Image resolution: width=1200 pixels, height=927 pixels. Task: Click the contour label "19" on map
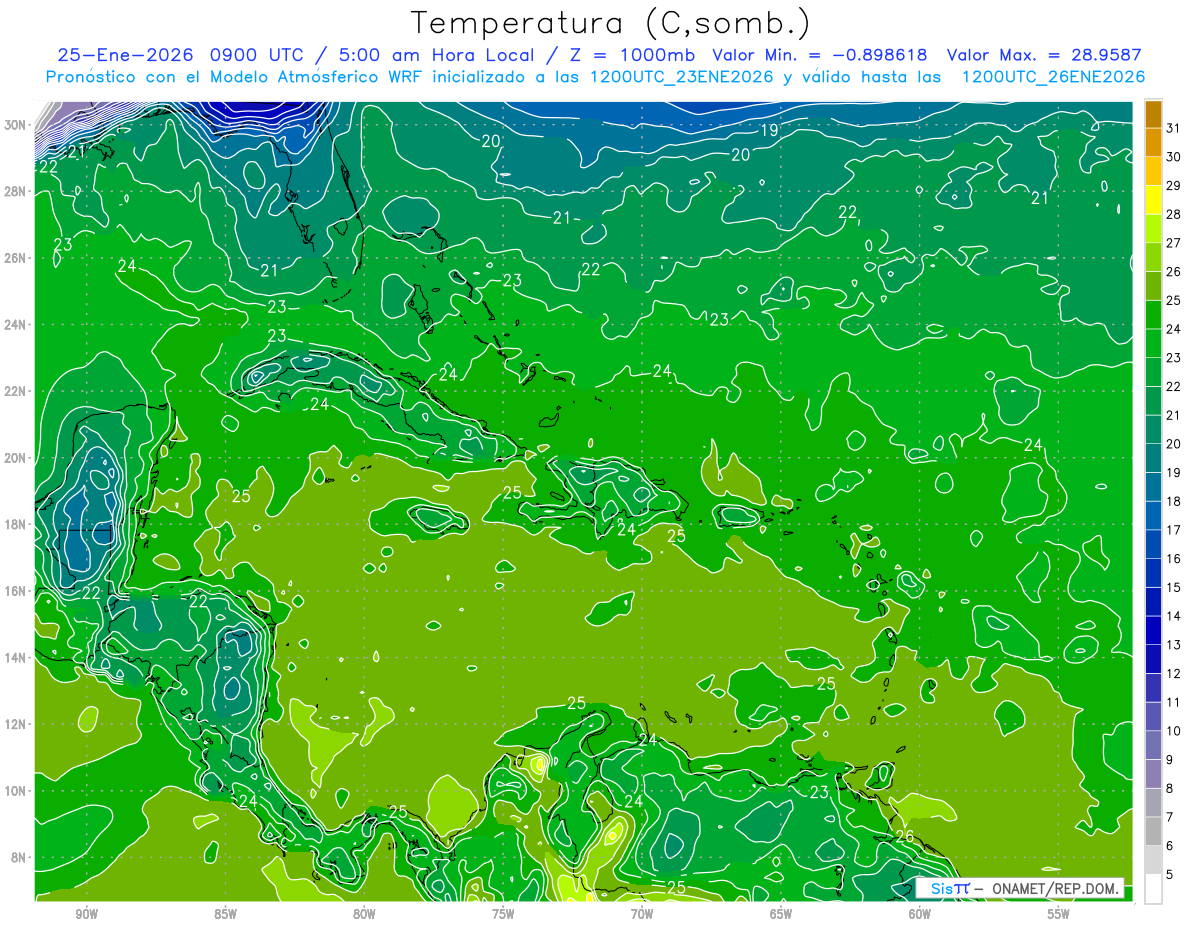[769, 130]
